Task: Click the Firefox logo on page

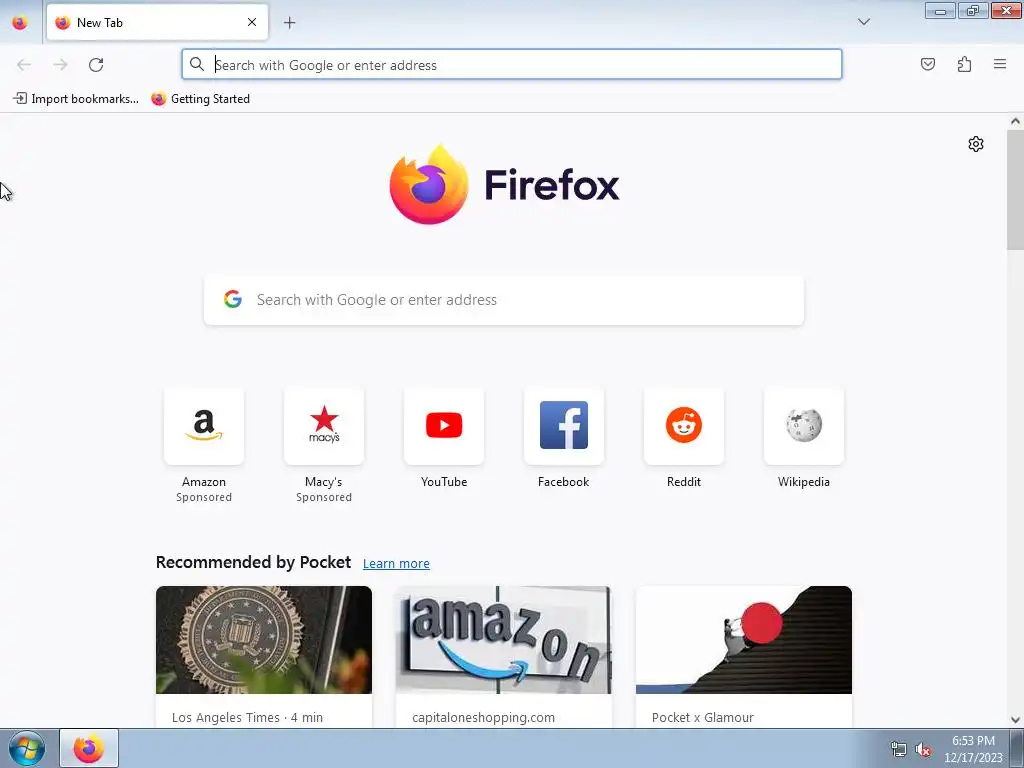Action: tap(504, 185)
